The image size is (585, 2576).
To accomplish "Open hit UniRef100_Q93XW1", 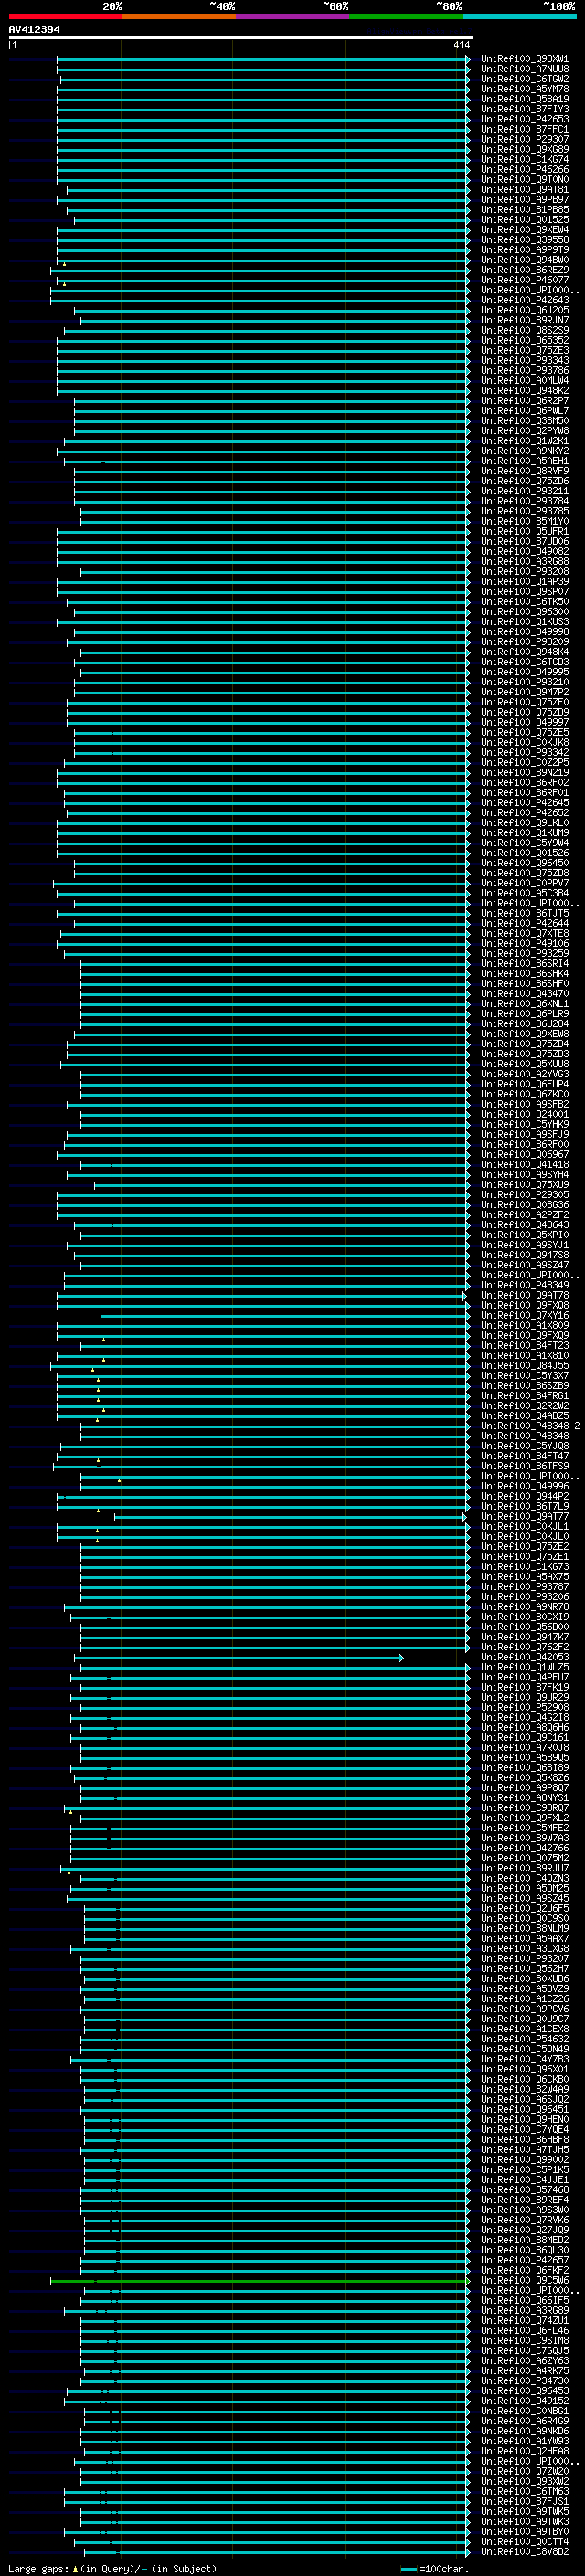I will 525,59.
